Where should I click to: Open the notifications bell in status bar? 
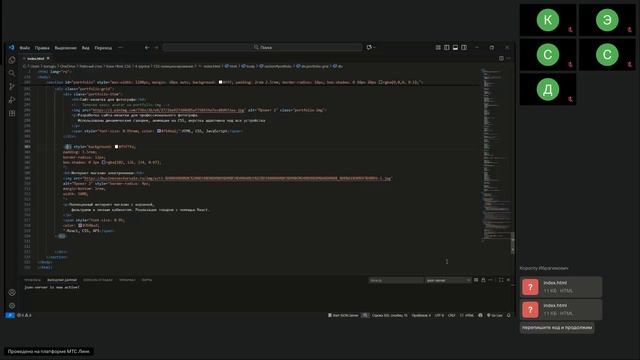click(x=509, y=315)
